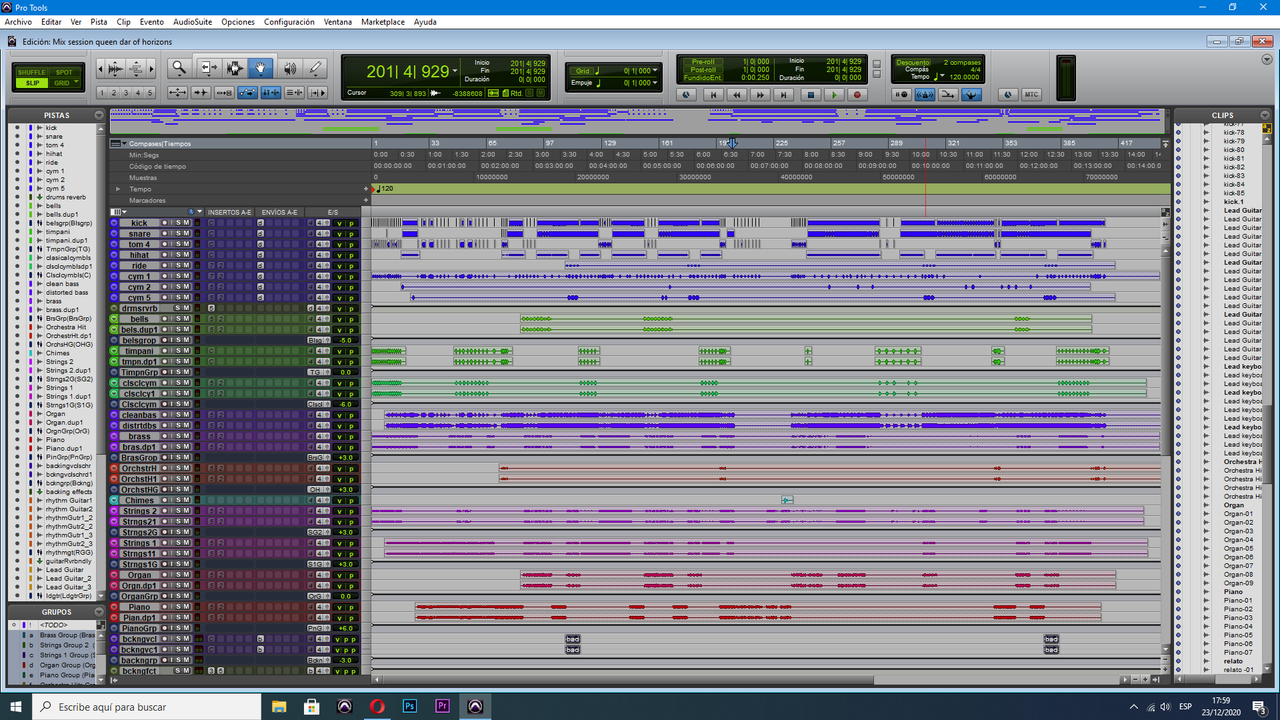The width and height of the screenshot is (1280, 720).
Task: Activate the Grabber hand tool
Action: click(x=261, y=68)
